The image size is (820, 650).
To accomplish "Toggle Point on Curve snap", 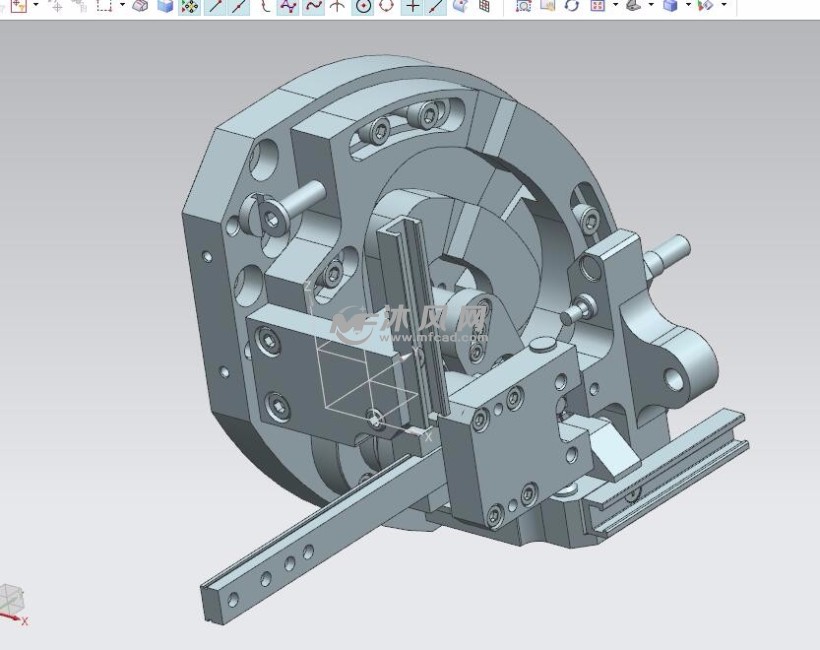I will [x=436, y=6].
